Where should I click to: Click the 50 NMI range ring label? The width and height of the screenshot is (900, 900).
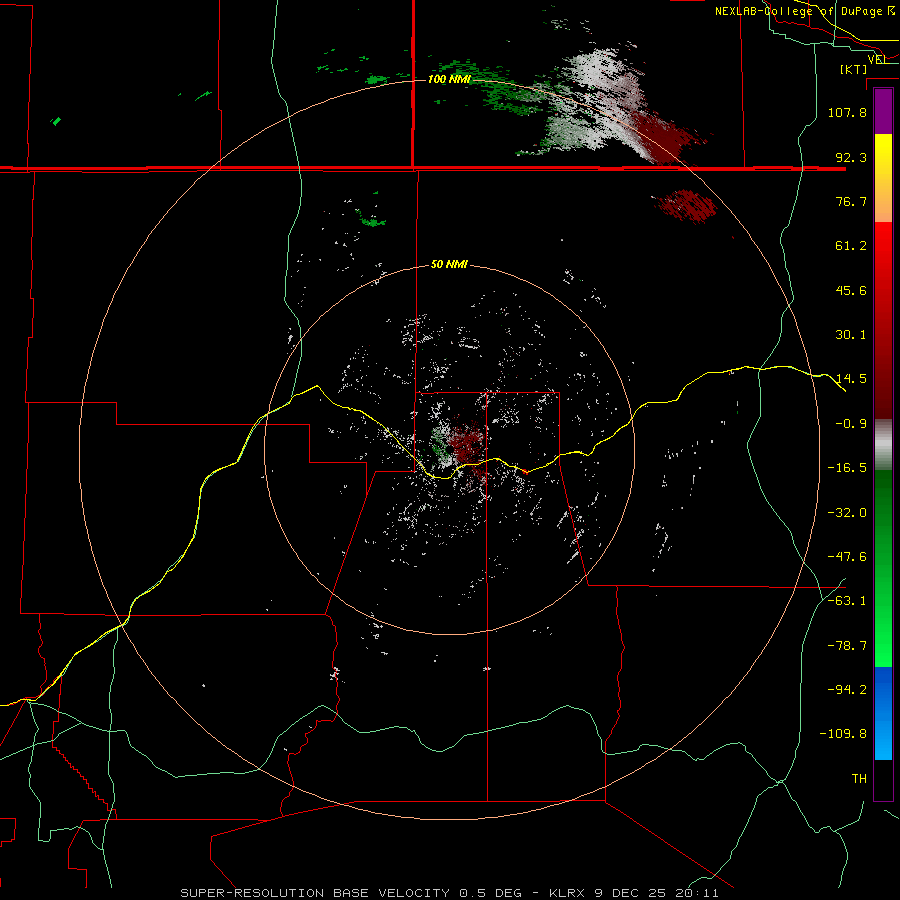pyautogui.click(x=449, y=265)
